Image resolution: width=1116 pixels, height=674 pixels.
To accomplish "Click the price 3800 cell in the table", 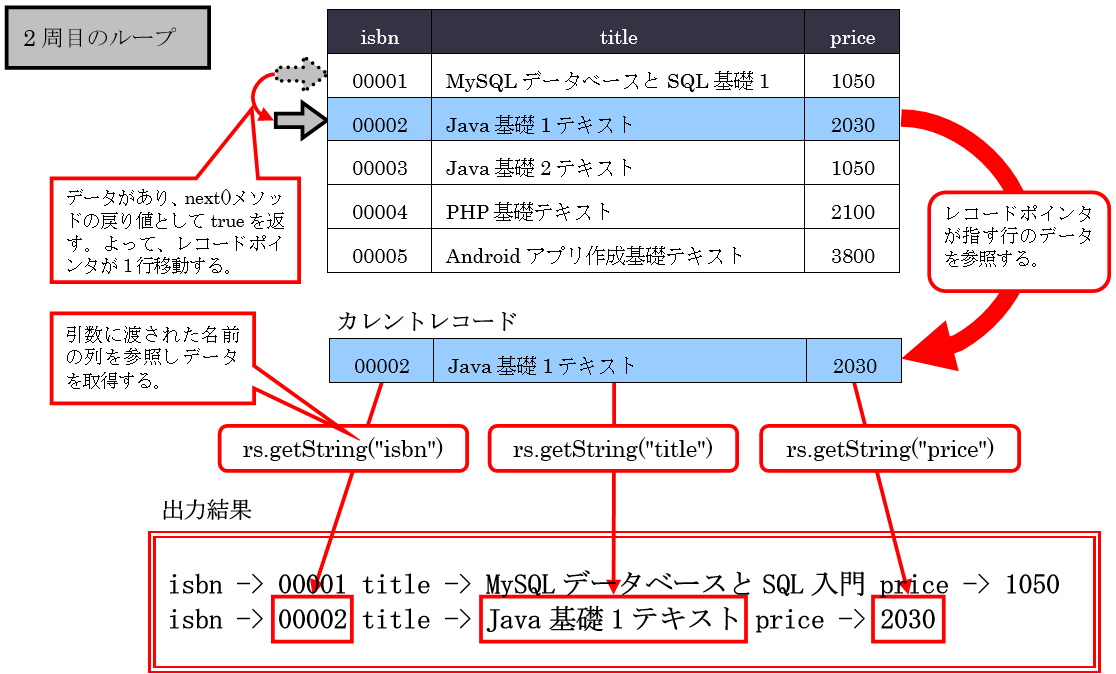I will pos(852,255).
